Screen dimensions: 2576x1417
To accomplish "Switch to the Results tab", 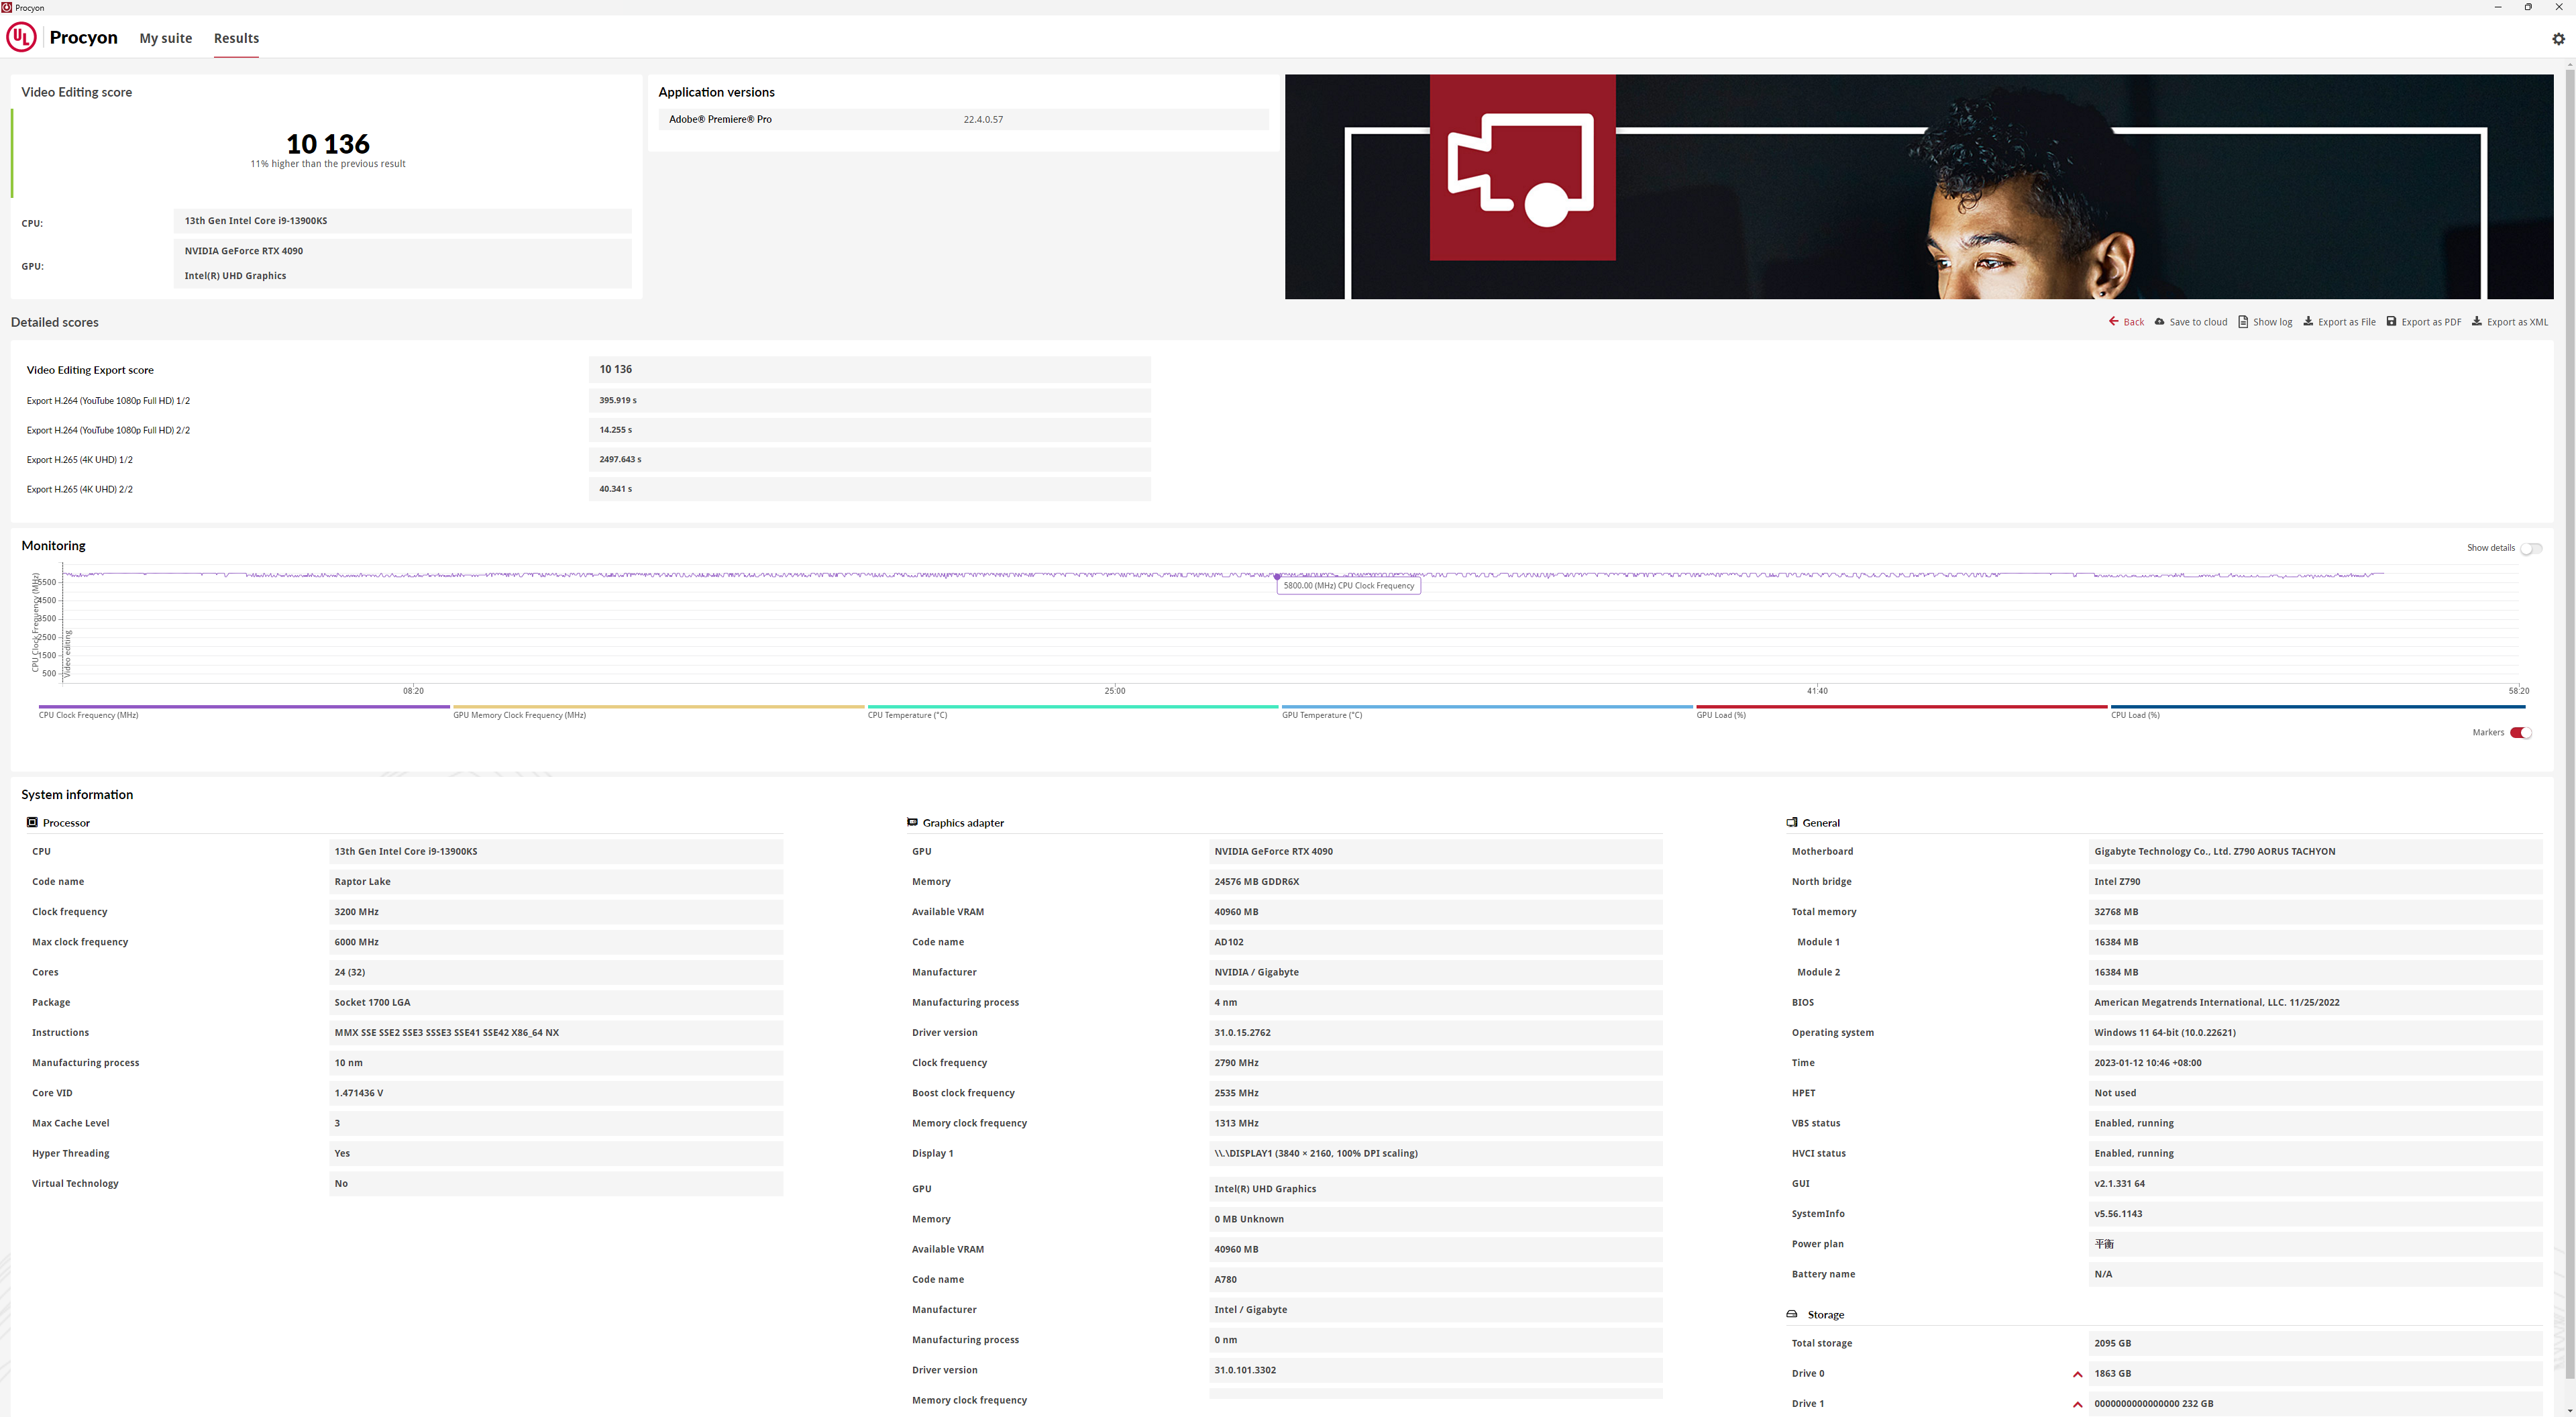I will (x=236, y=38).
